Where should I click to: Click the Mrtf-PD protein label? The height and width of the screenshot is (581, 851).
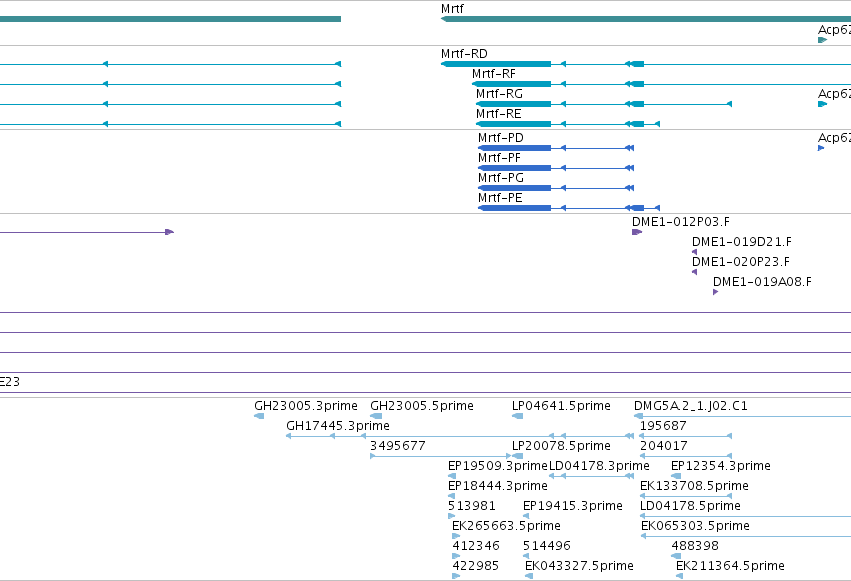(x=500, y=138)
